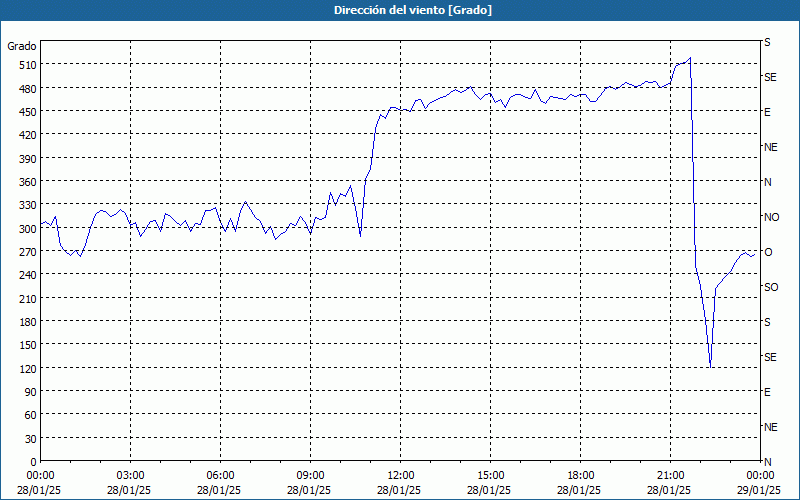Click the 330 axis value
Image resolution: width=800 pixels, height=500 pixels.
coord(28,205)
